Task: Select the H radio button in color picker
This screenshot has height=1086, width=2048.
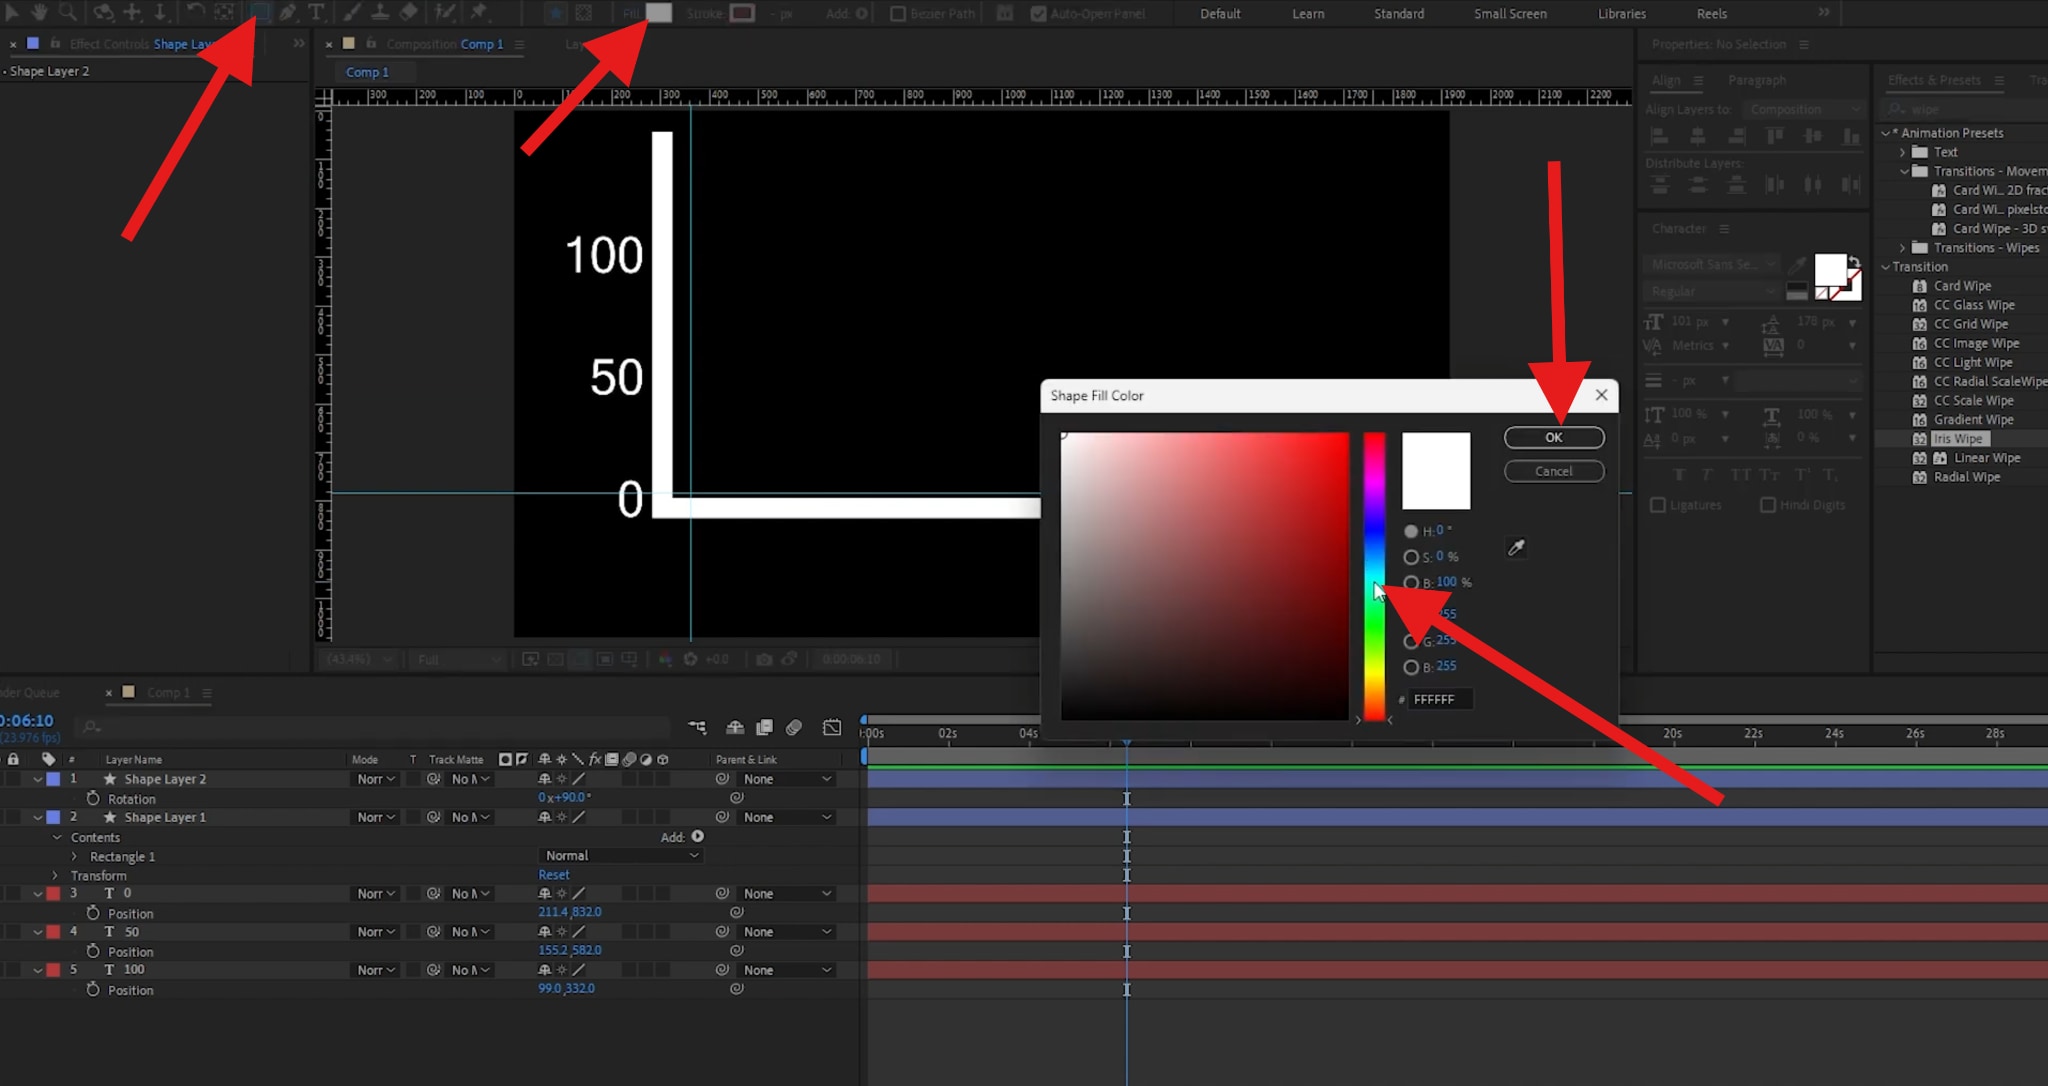Action: point(1410,530)
